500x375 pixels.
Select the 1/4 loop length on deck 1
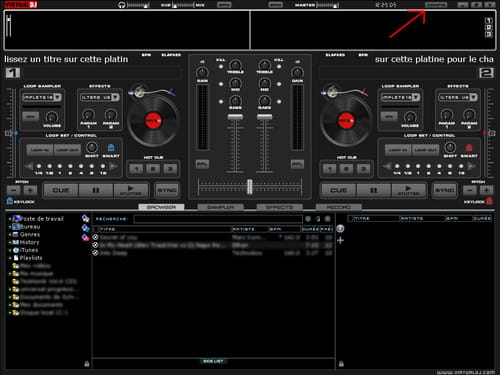coord(39,166)
